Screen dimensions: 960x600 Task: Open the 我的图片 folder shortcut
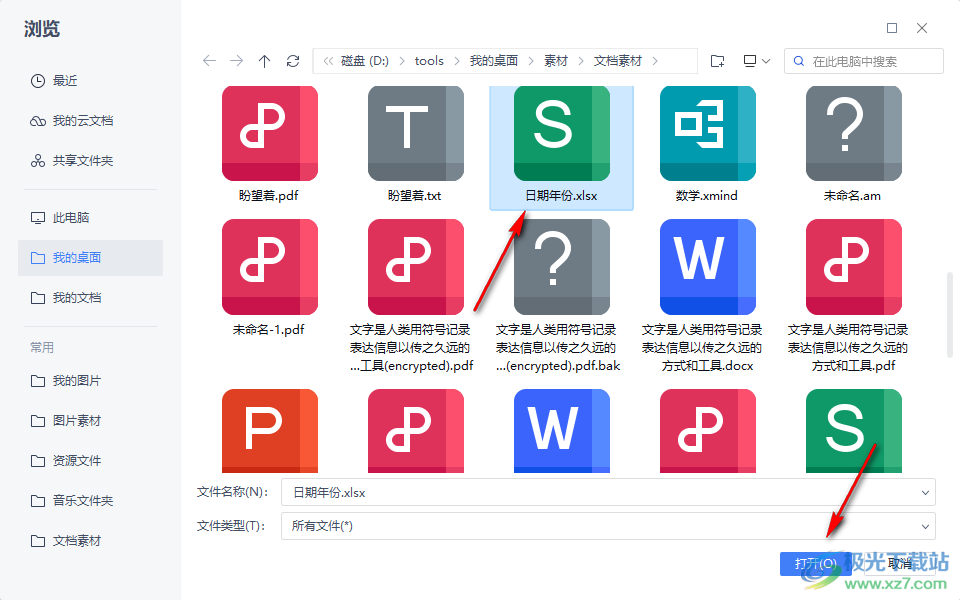point(91,381)
